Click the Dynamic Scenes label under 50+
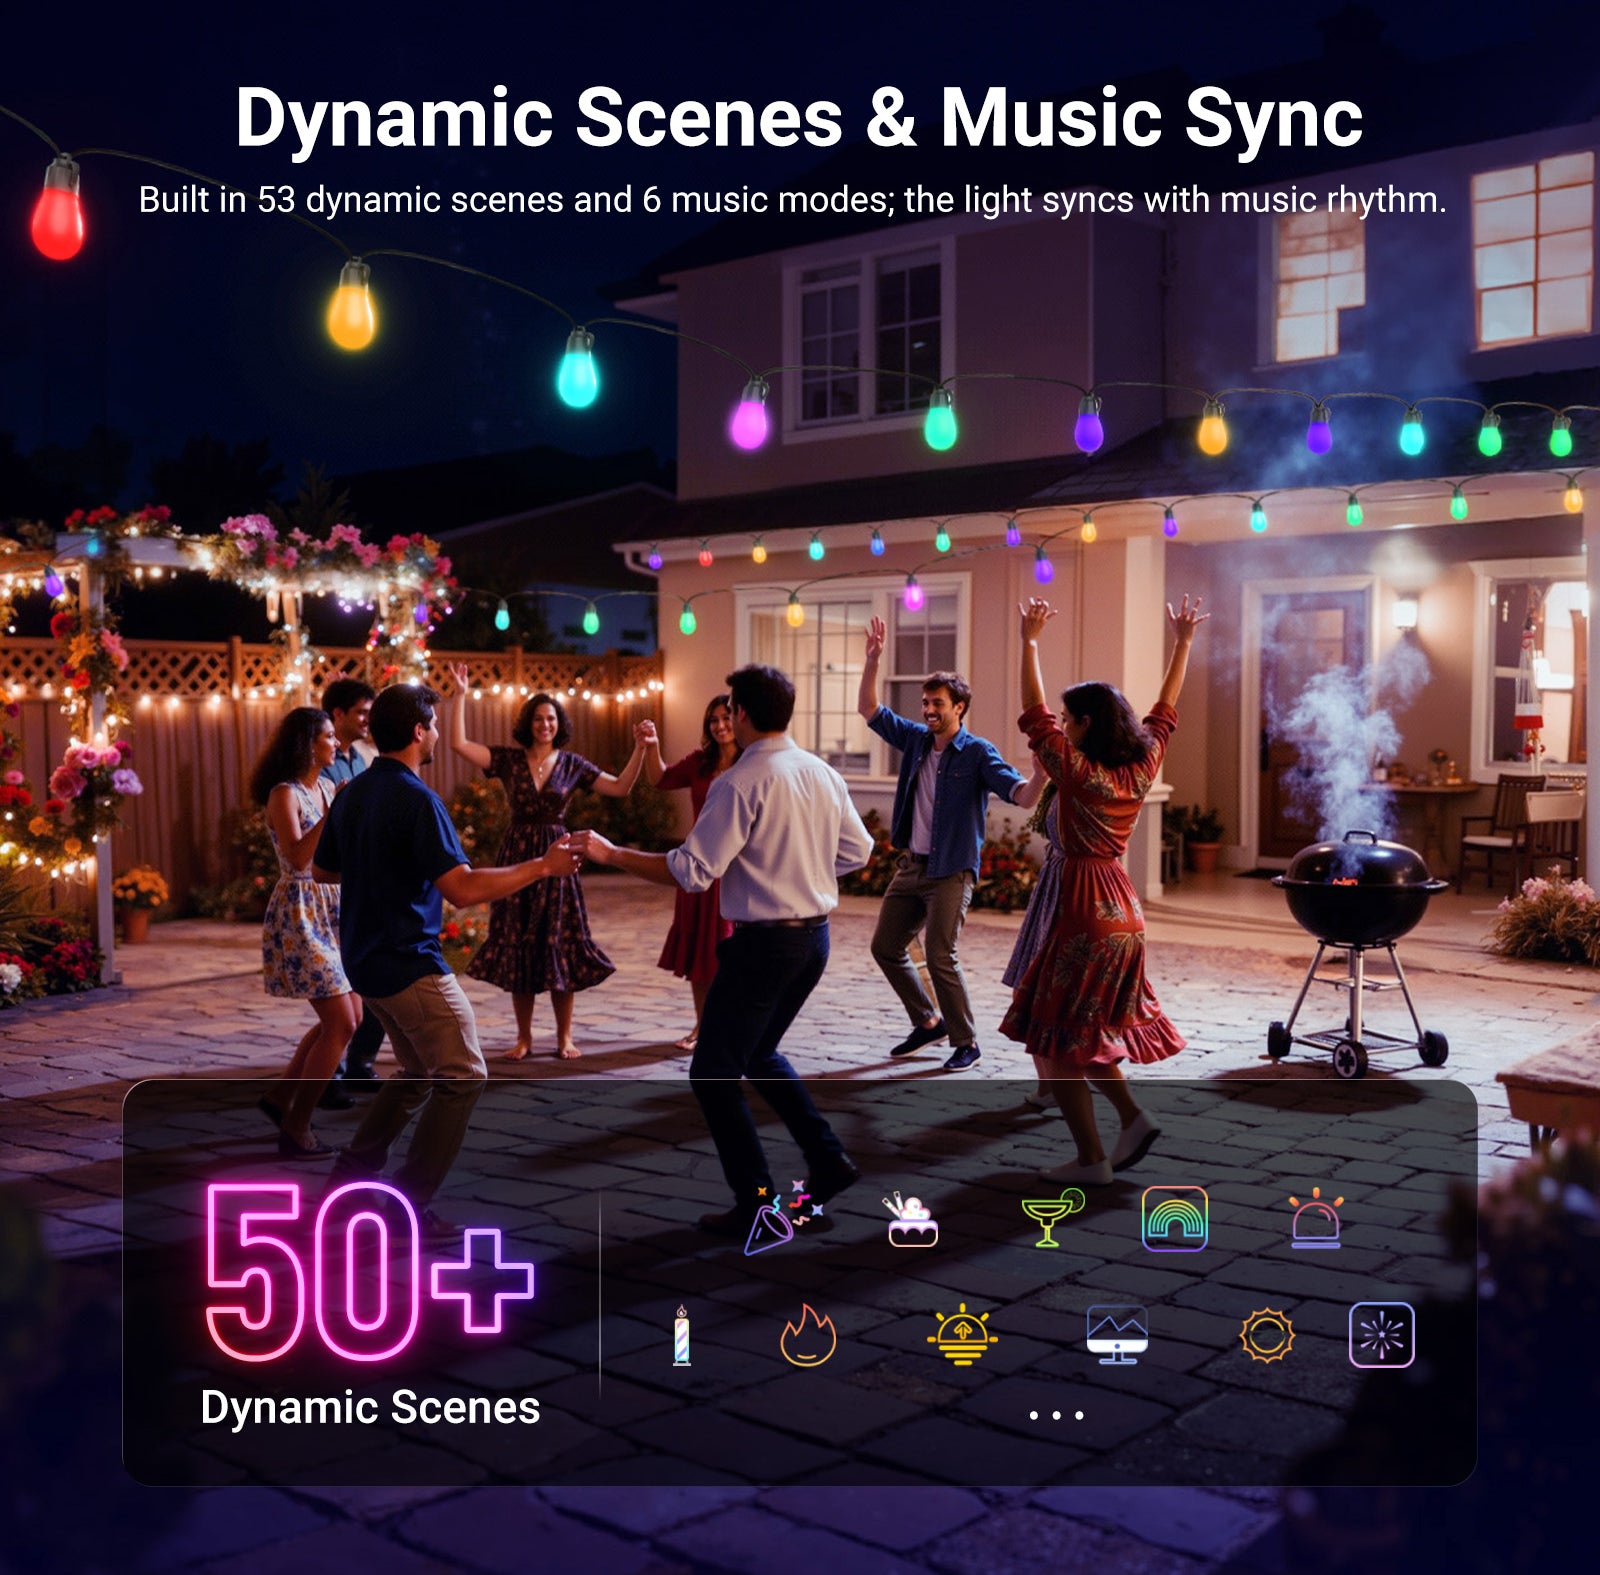The image size is (1600, 1575). point(370,1407)
